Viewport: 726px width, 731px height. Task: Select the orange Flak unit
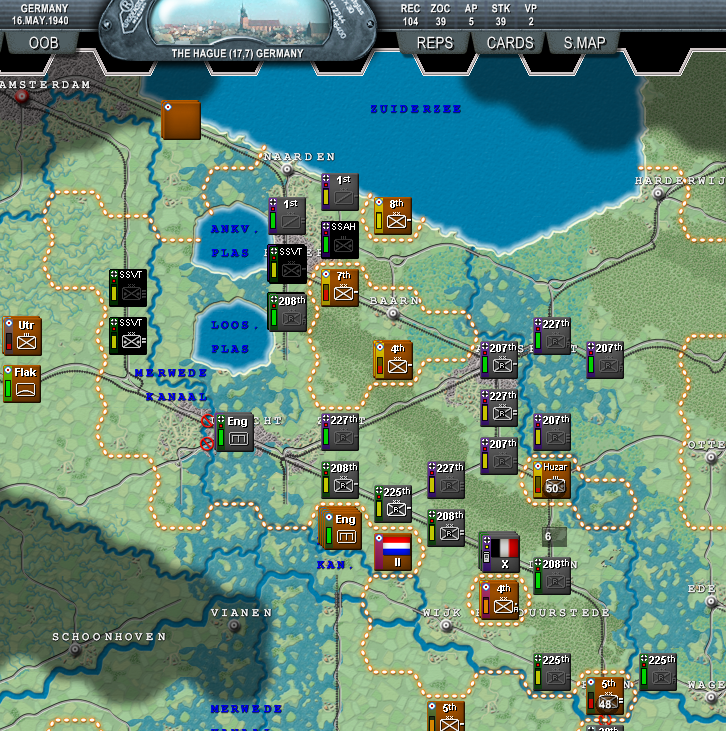pyautogui.click(x=22, y=384)
